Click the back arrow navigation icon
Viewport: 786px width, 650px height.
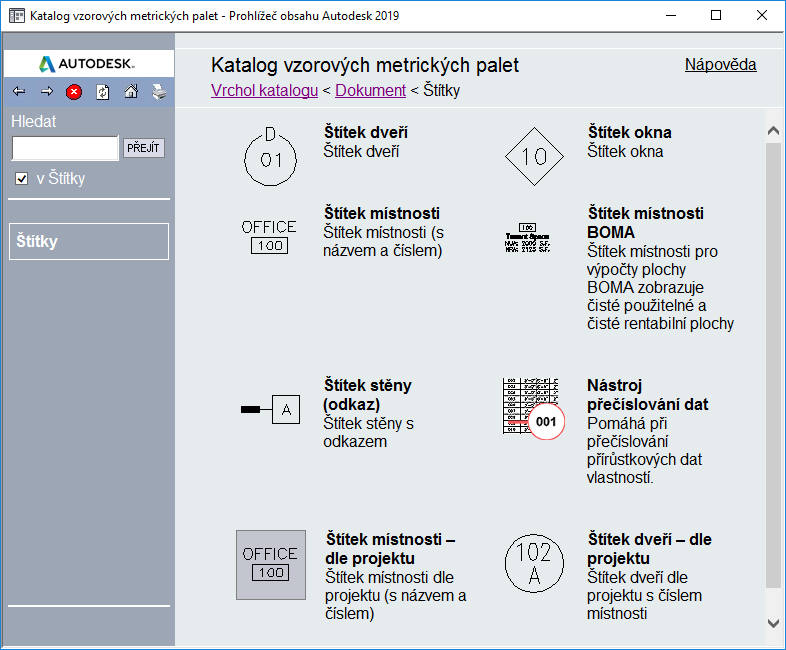tap(19, 92)
